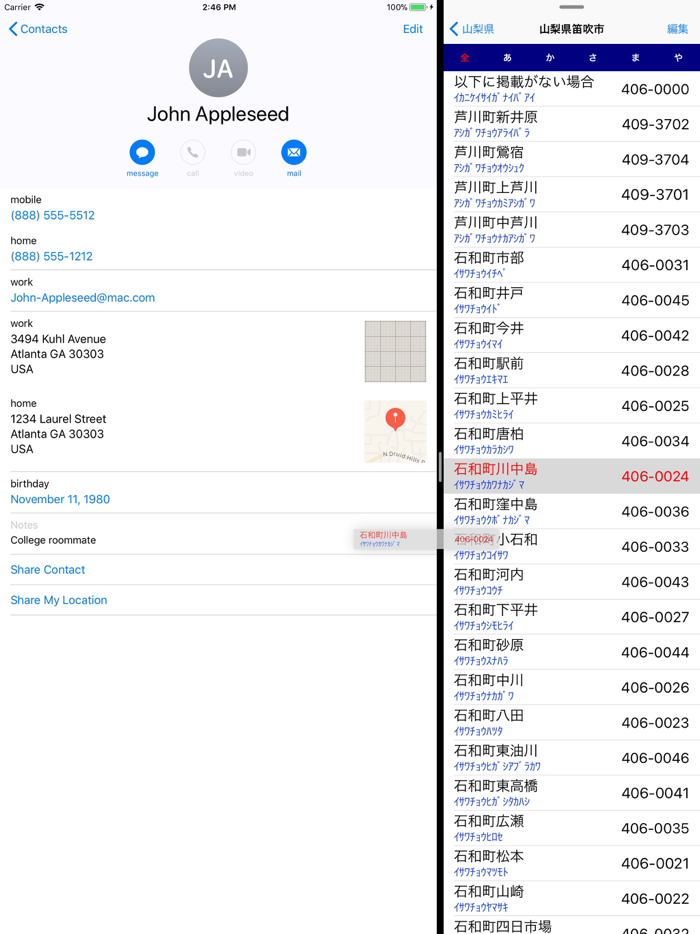Tap Share Contact
The height and width of the screenshot is (934, 700).
click(48, 569)
